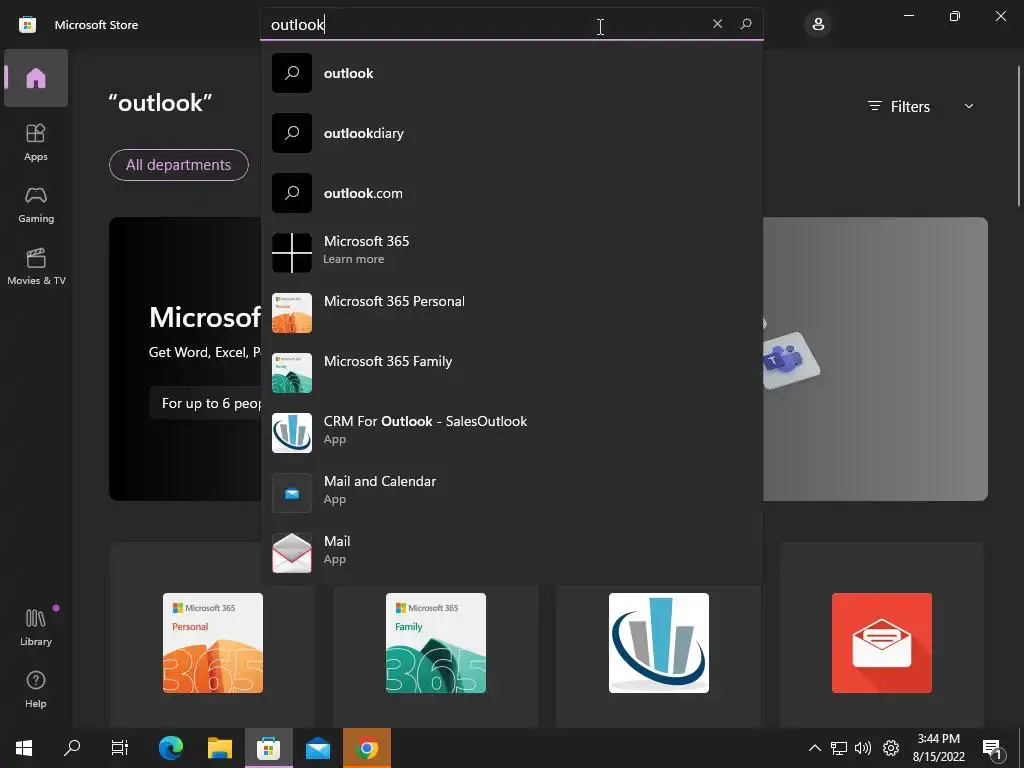This screenshot has height=768, width=1024.
Task: Open the blue bar chart app result card
Action: point(658,643)
